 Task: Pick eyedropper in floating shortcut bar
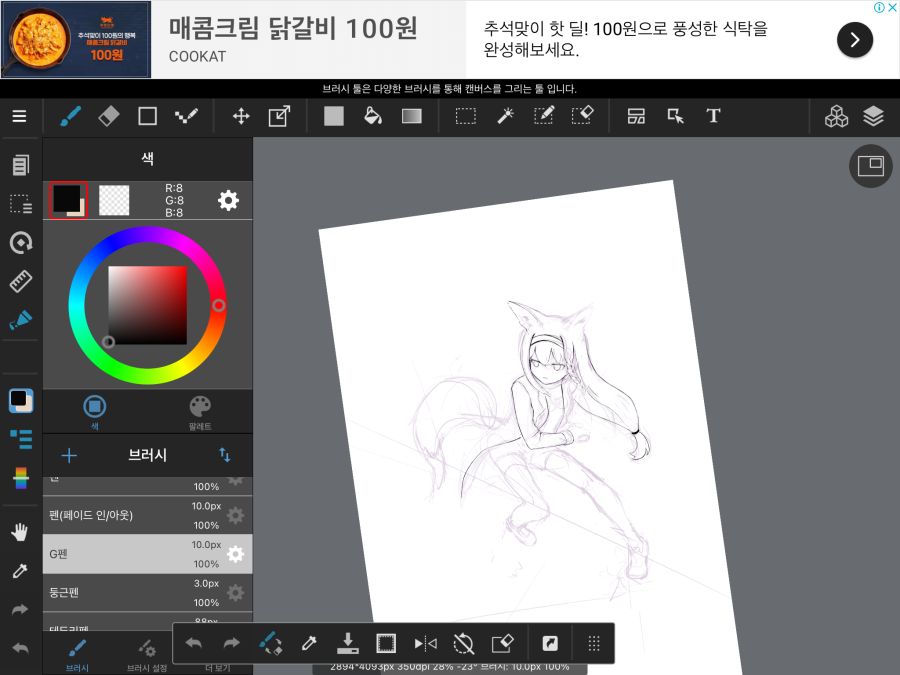click(309, 643)
